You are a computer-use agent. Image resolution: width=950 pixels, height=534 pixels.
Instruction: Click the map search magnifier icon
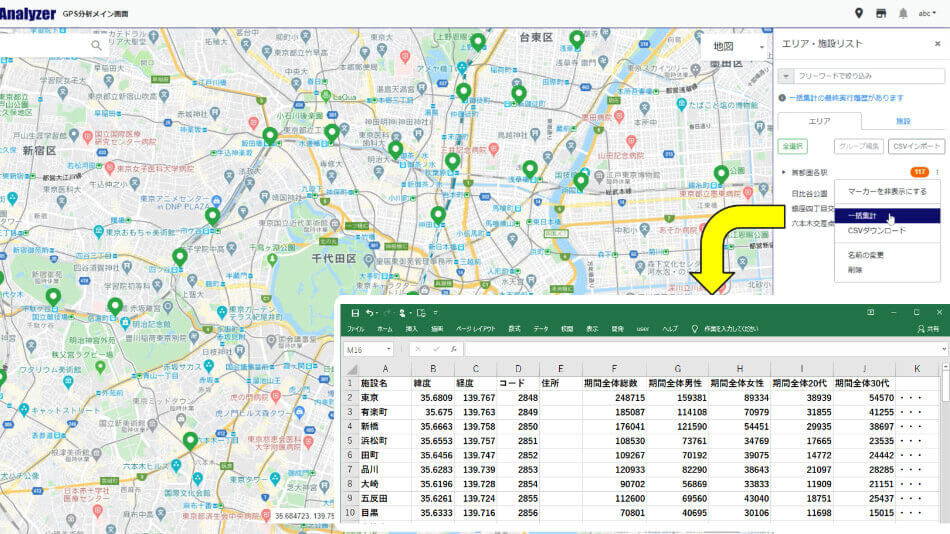97,45
